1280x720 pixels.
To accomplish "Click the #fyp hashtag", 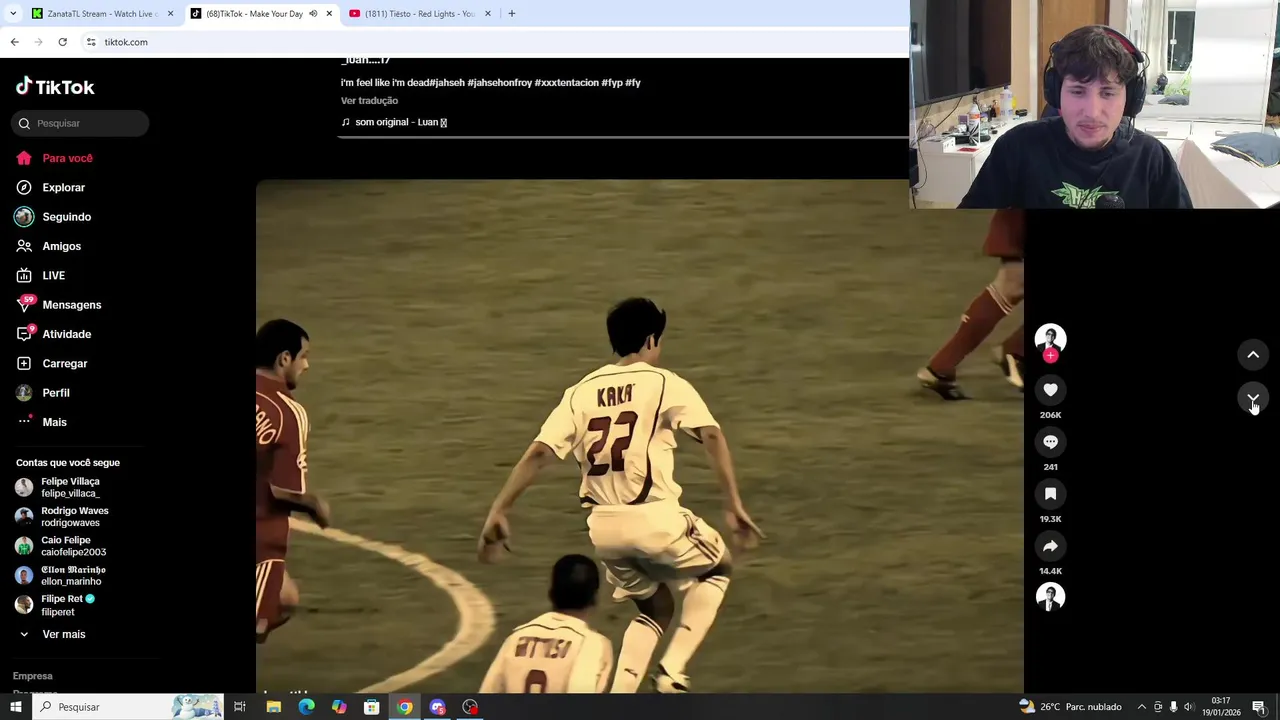I will tap(612, 83).
